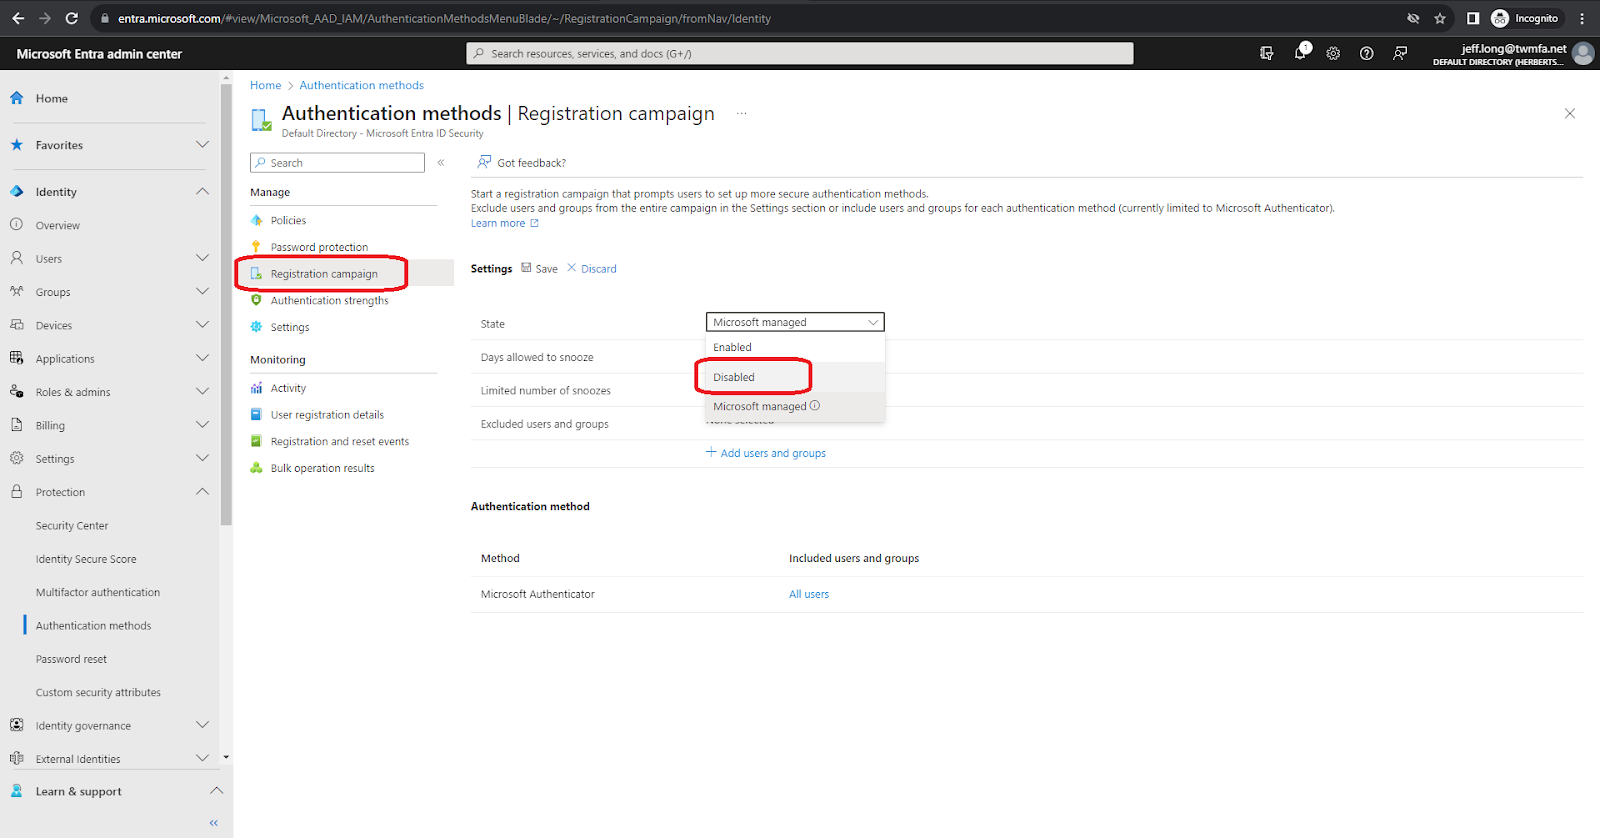Click the browser back arrow
Screen dimensions: 1600x838
(18, 18)
